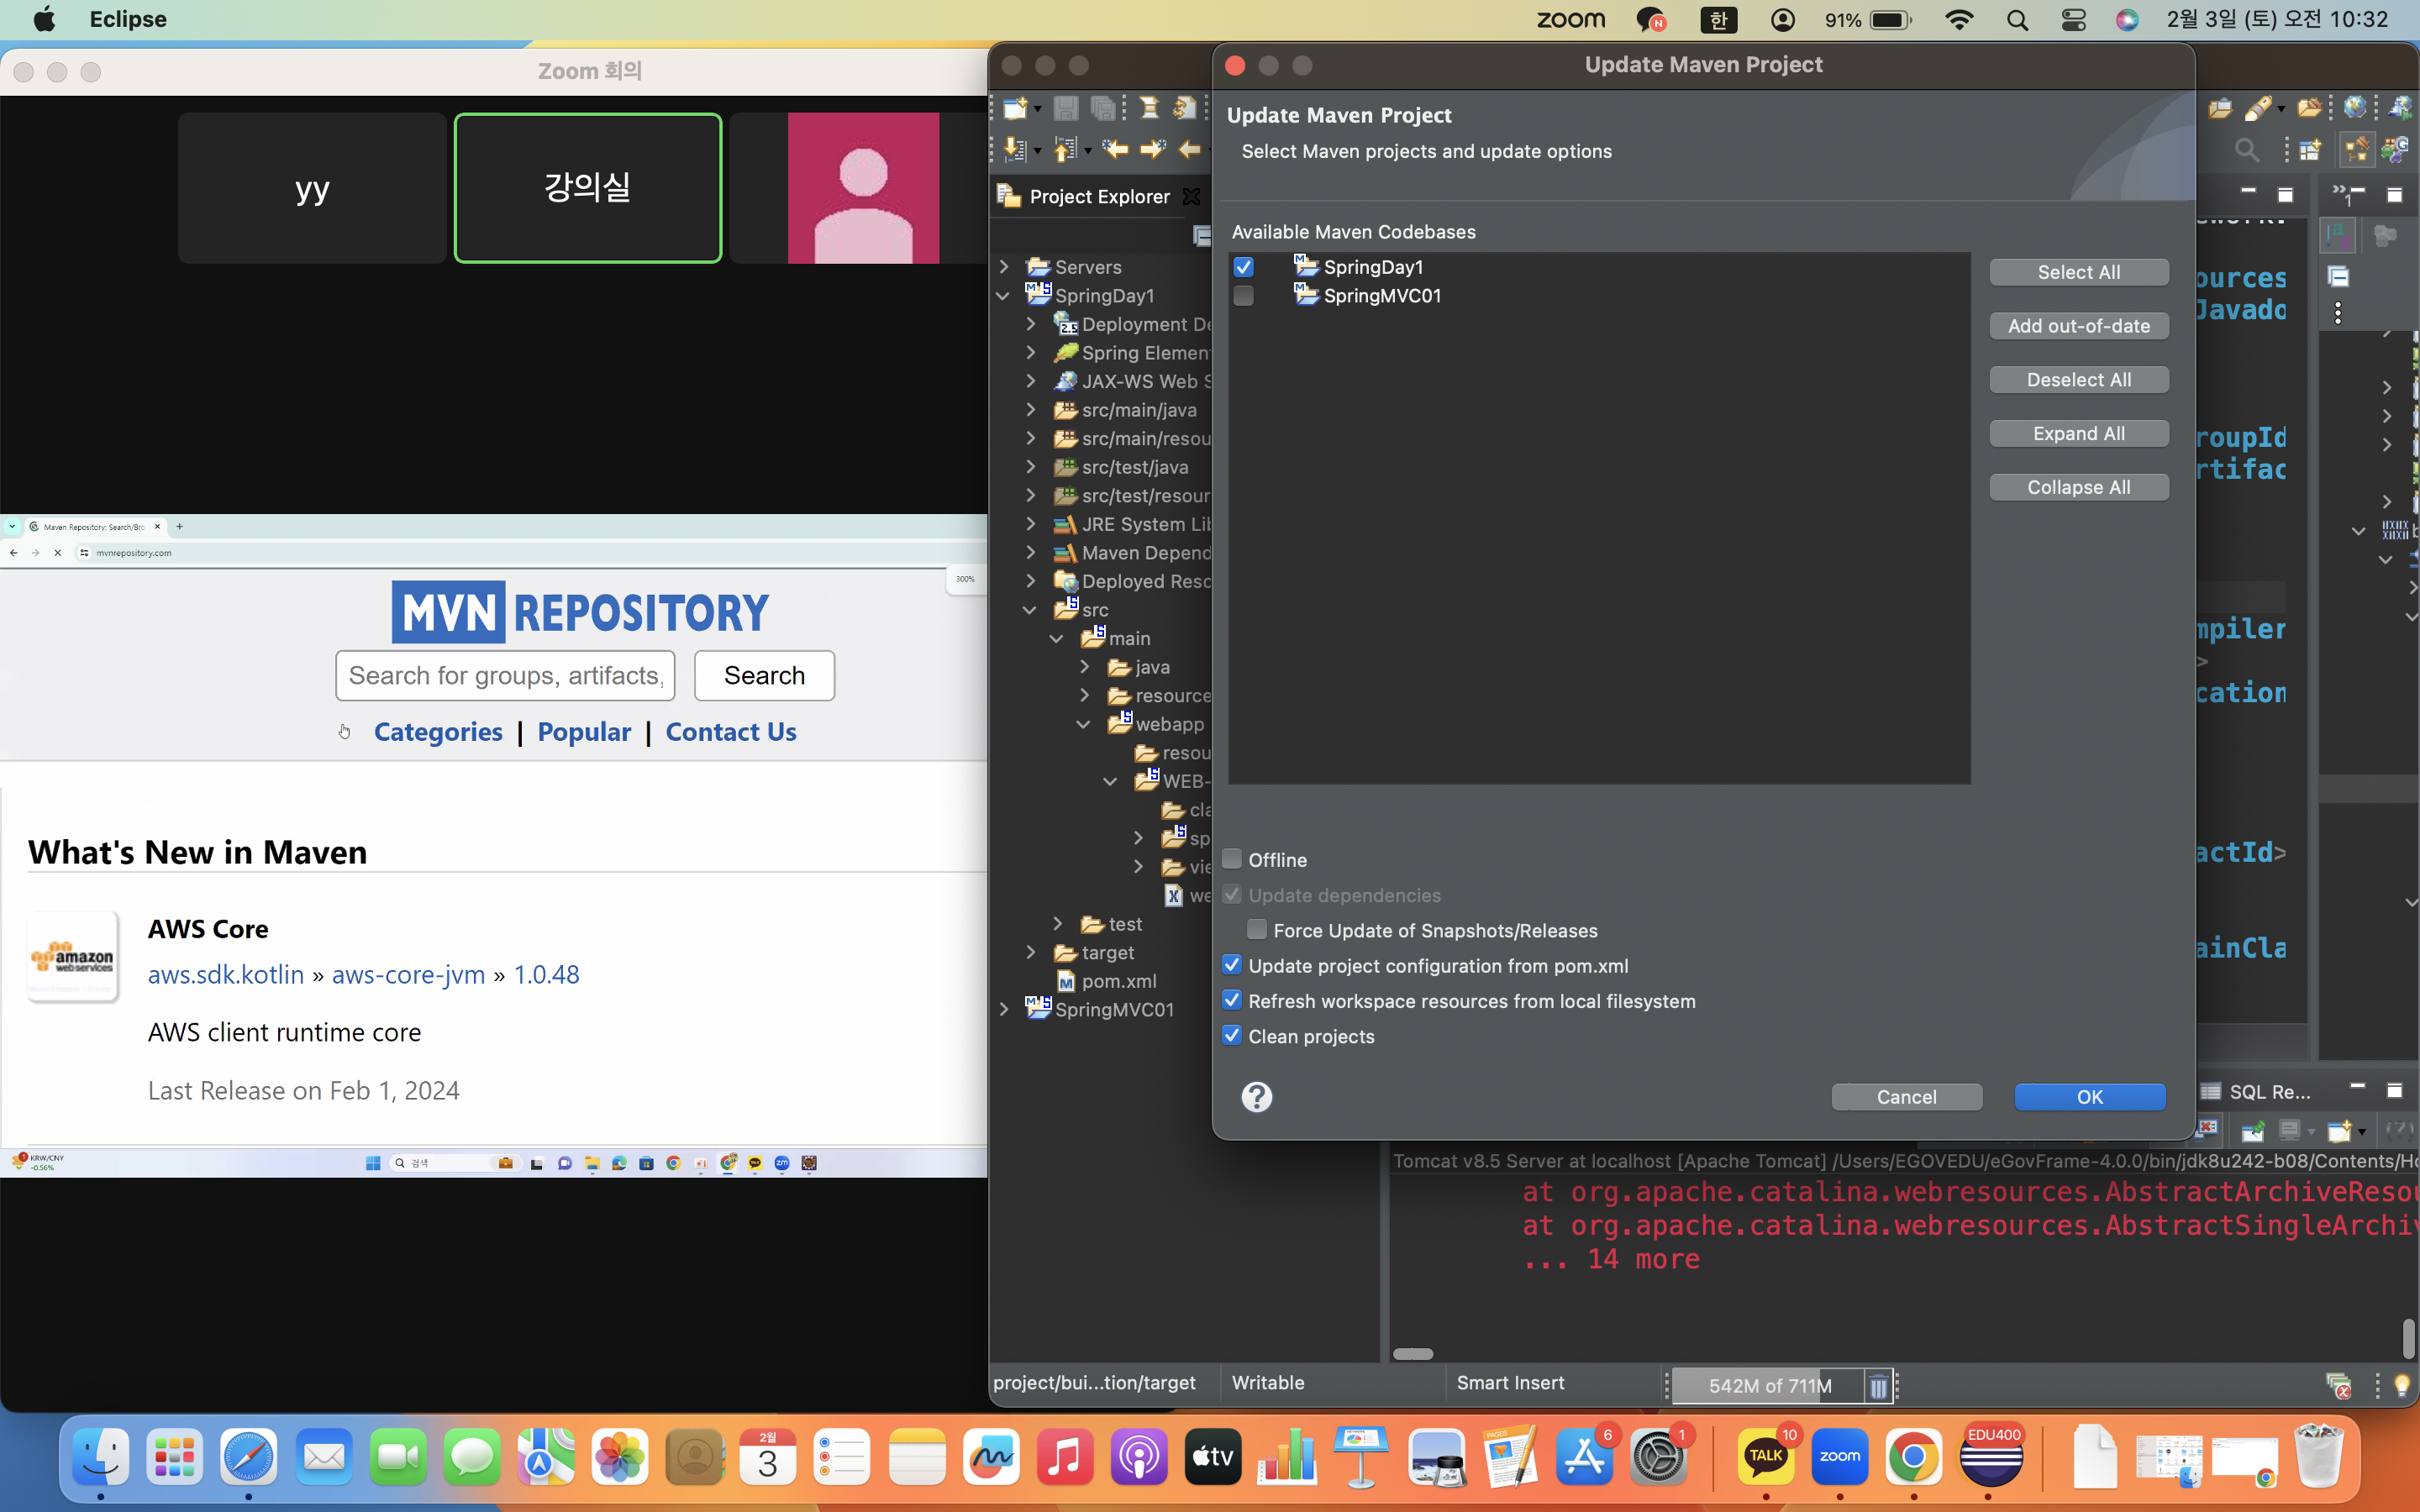The height and width of the screenshot is (1512, 2420).
Task: Toggle Force Update of Snapshots/Releases
Action: coord(1257,930)
